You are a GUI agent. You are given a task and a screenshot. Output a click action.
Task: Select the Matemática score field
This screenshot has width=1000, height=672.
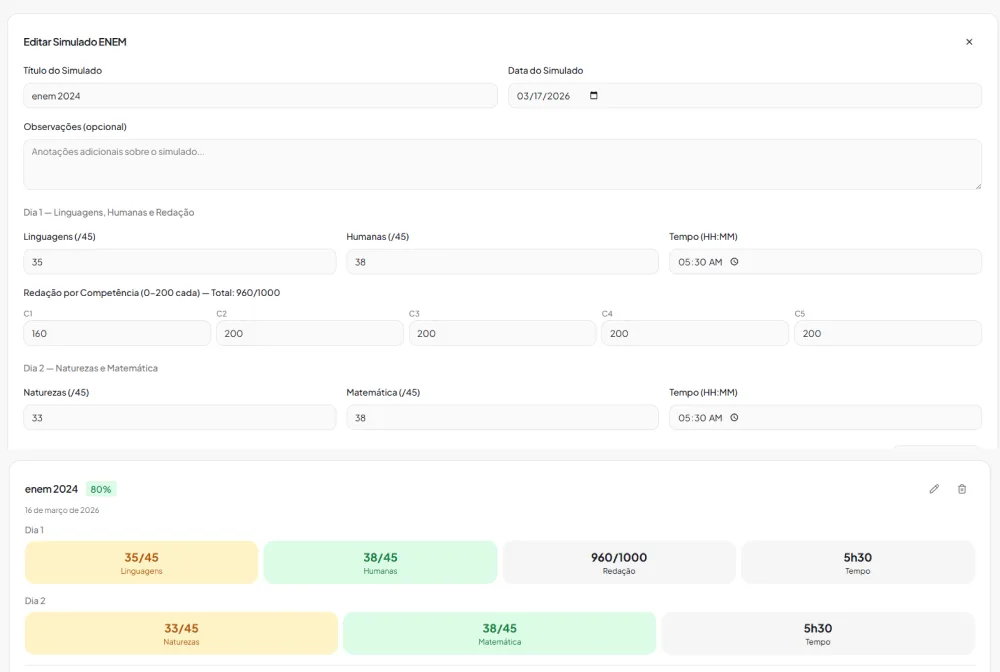click(503, 418)
